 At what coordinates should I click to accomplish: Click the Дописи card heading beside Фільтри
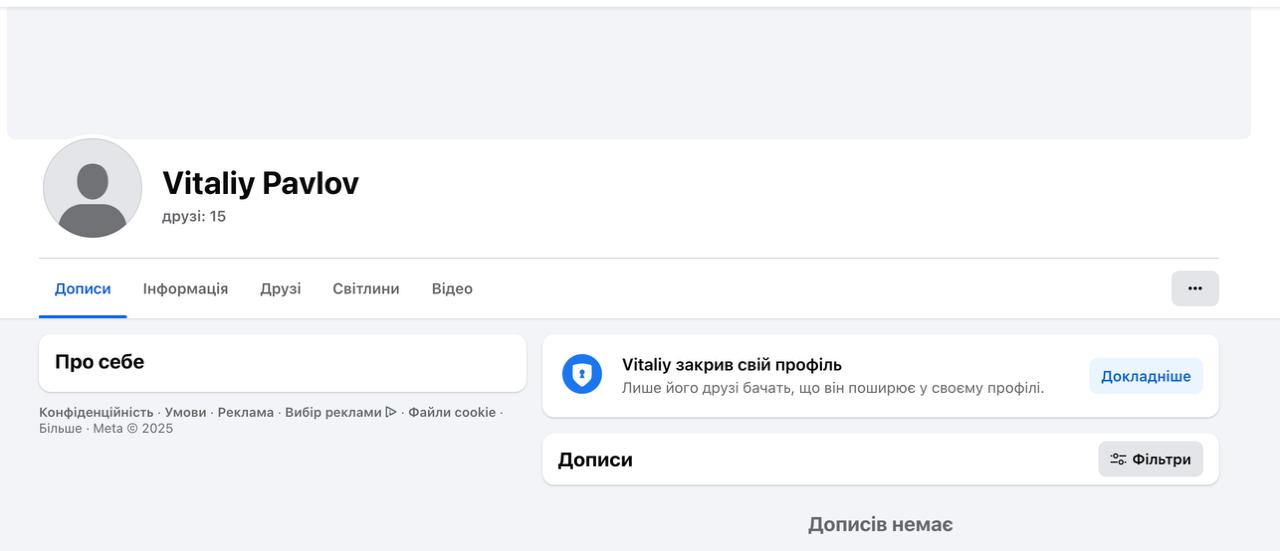pyautogui.click(x=595, y=460)
